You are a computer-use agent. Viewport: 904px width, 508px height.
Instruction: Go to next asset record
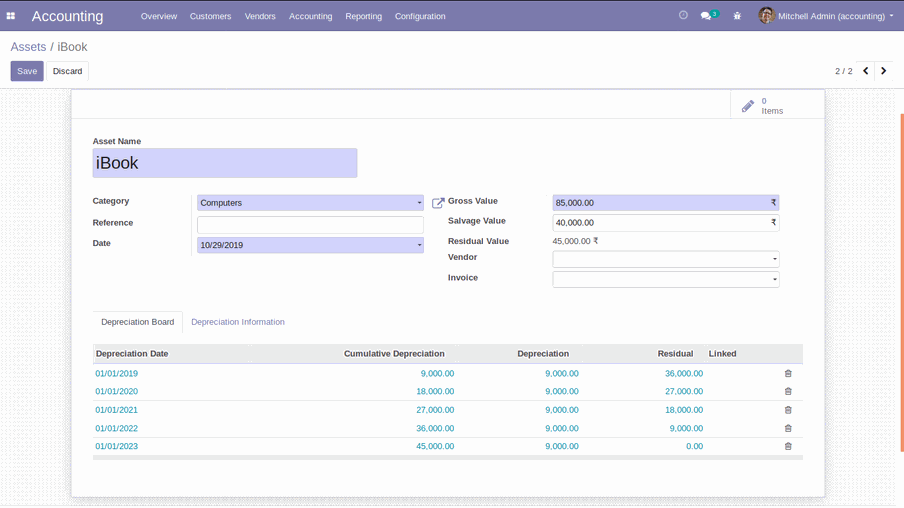[884, 71]
